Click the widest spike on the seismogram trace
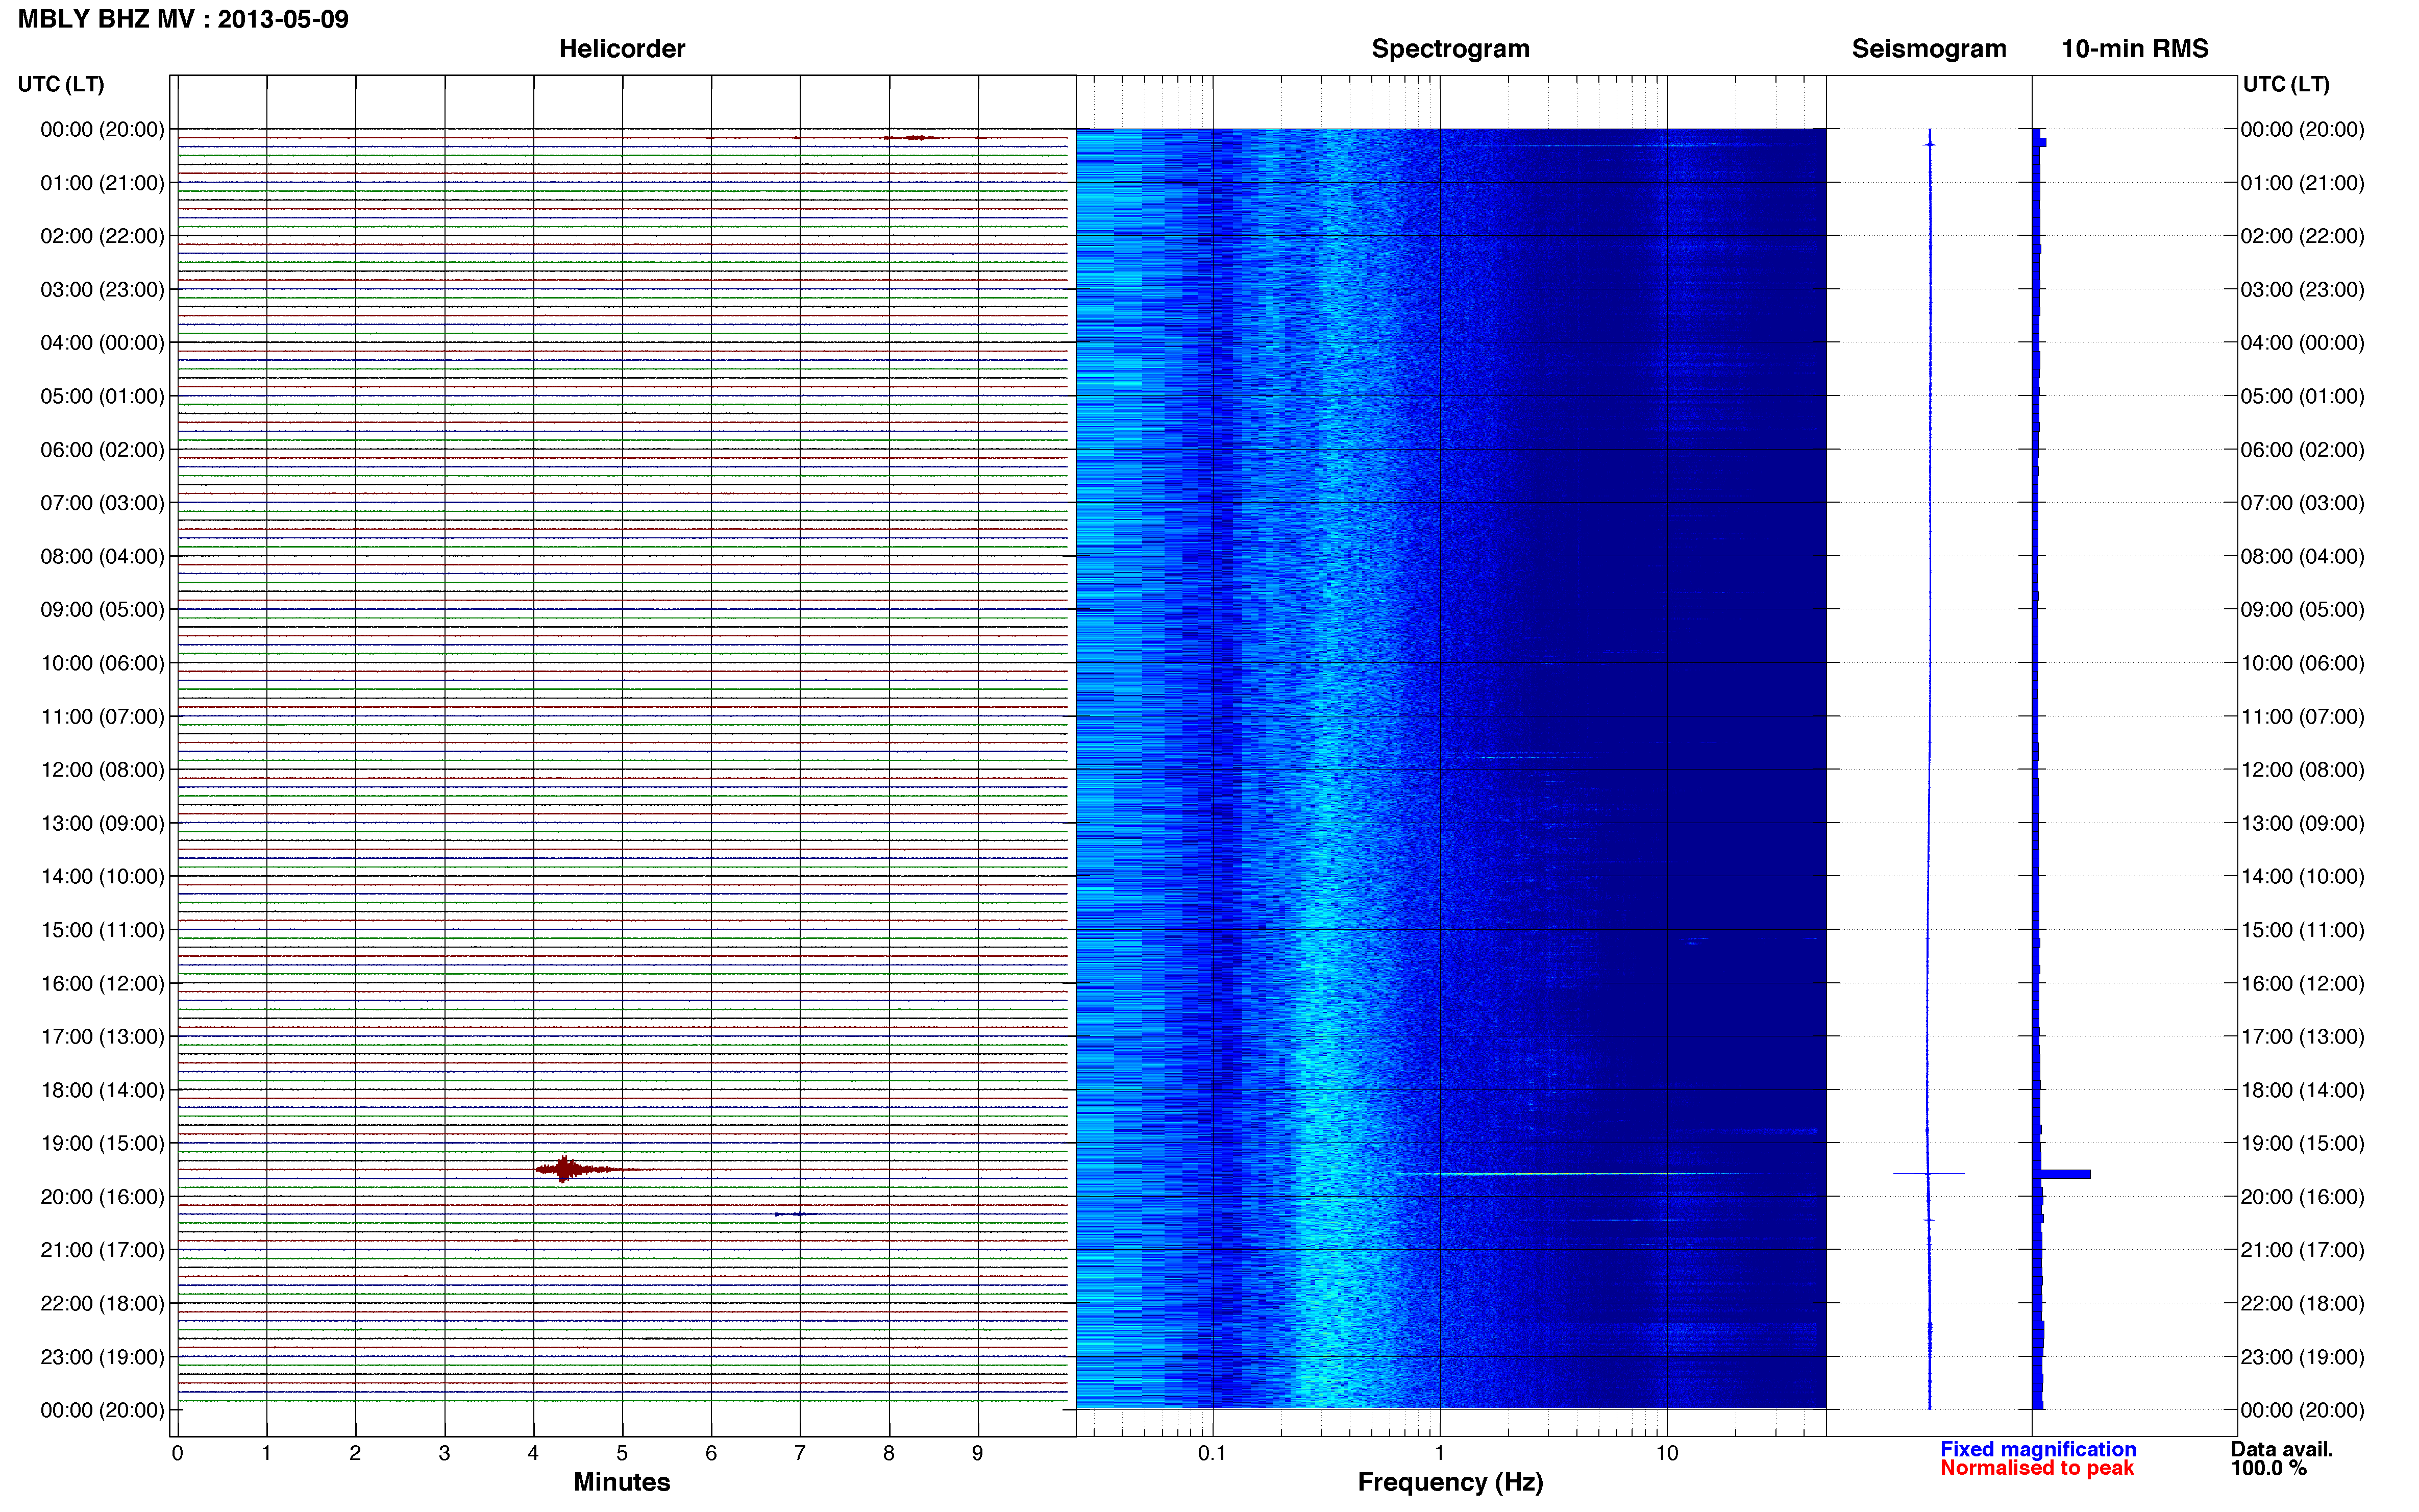The height and width of the screenshot is (1512, 2419). (1929, 1173)
